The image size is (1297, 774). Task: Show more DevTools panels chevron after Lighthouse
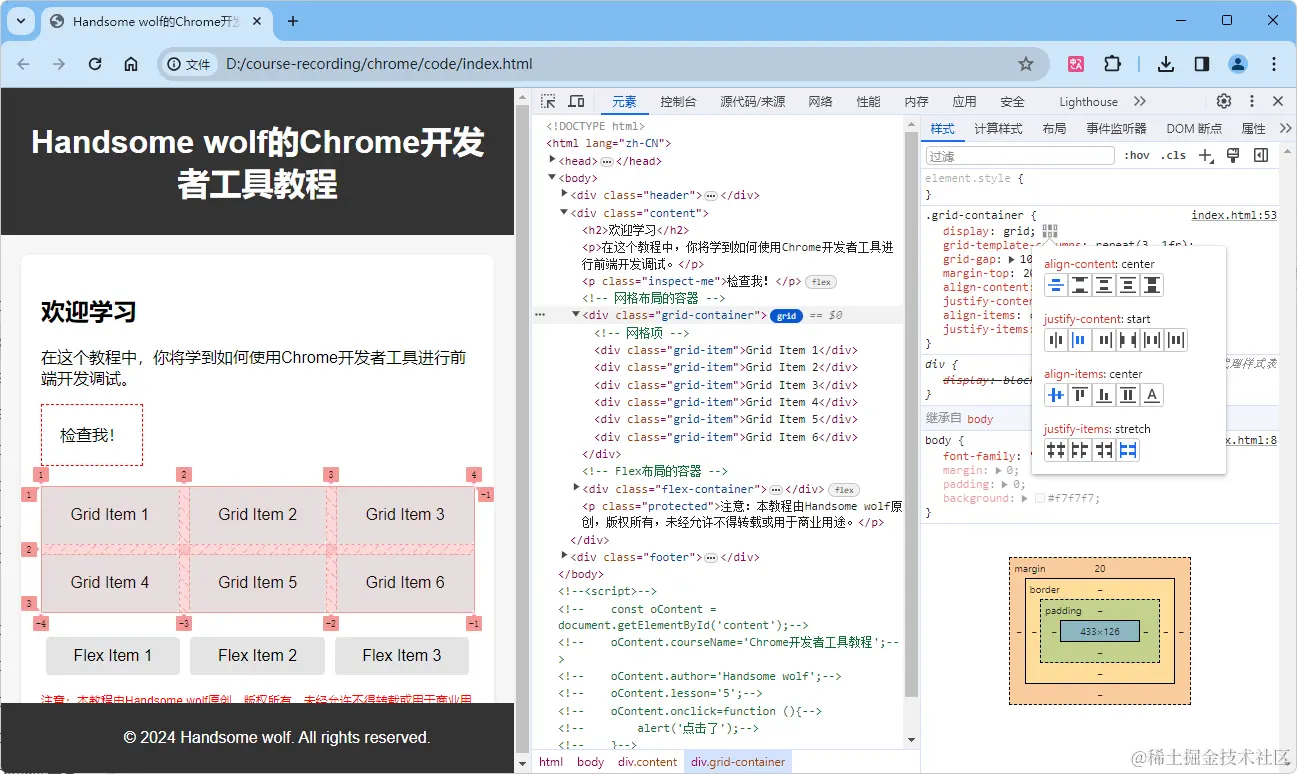[1140, 101]
